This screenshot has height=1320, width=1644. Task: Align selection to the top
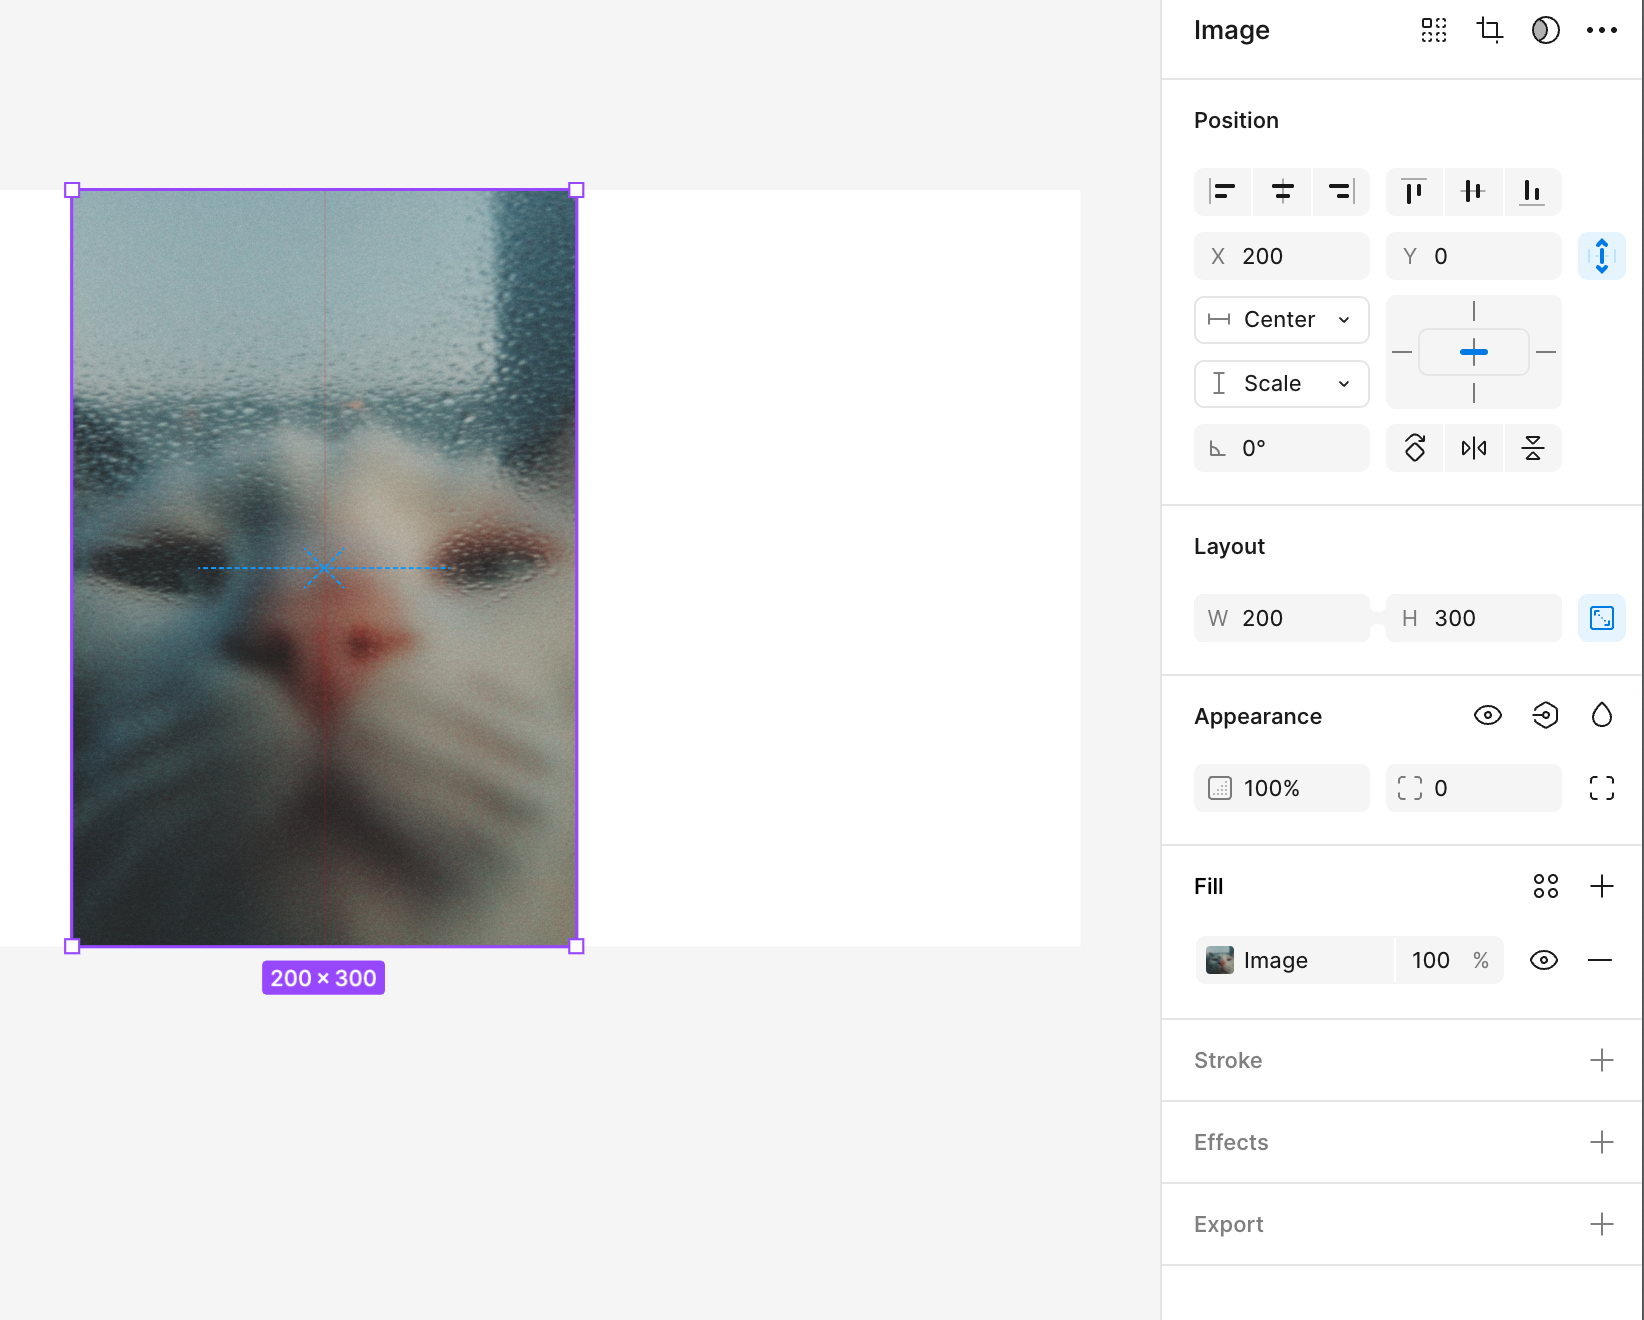coord(1414,191)
